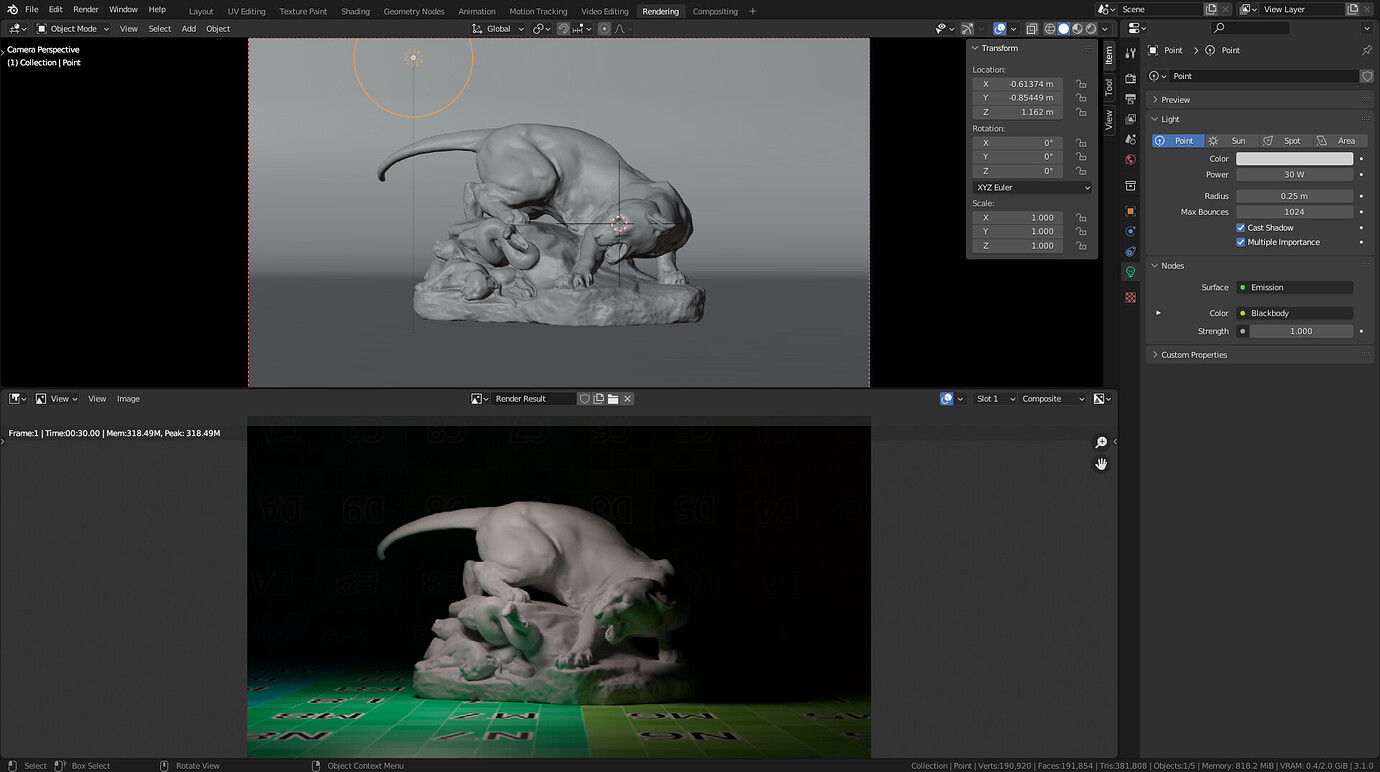Open image folder icon next to Render Result

point(613,399)
